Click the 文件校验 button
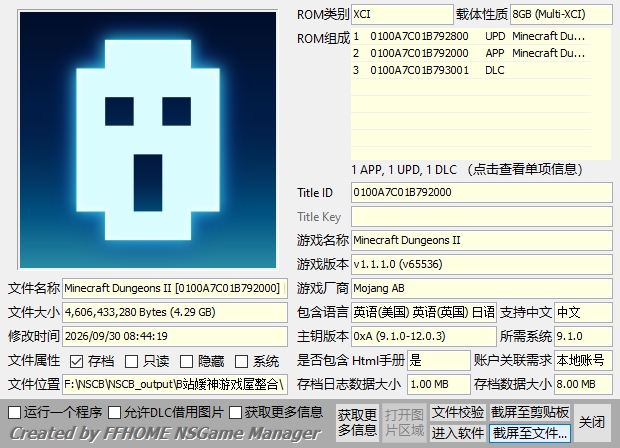The image size is (620, 448). point(458,412)
